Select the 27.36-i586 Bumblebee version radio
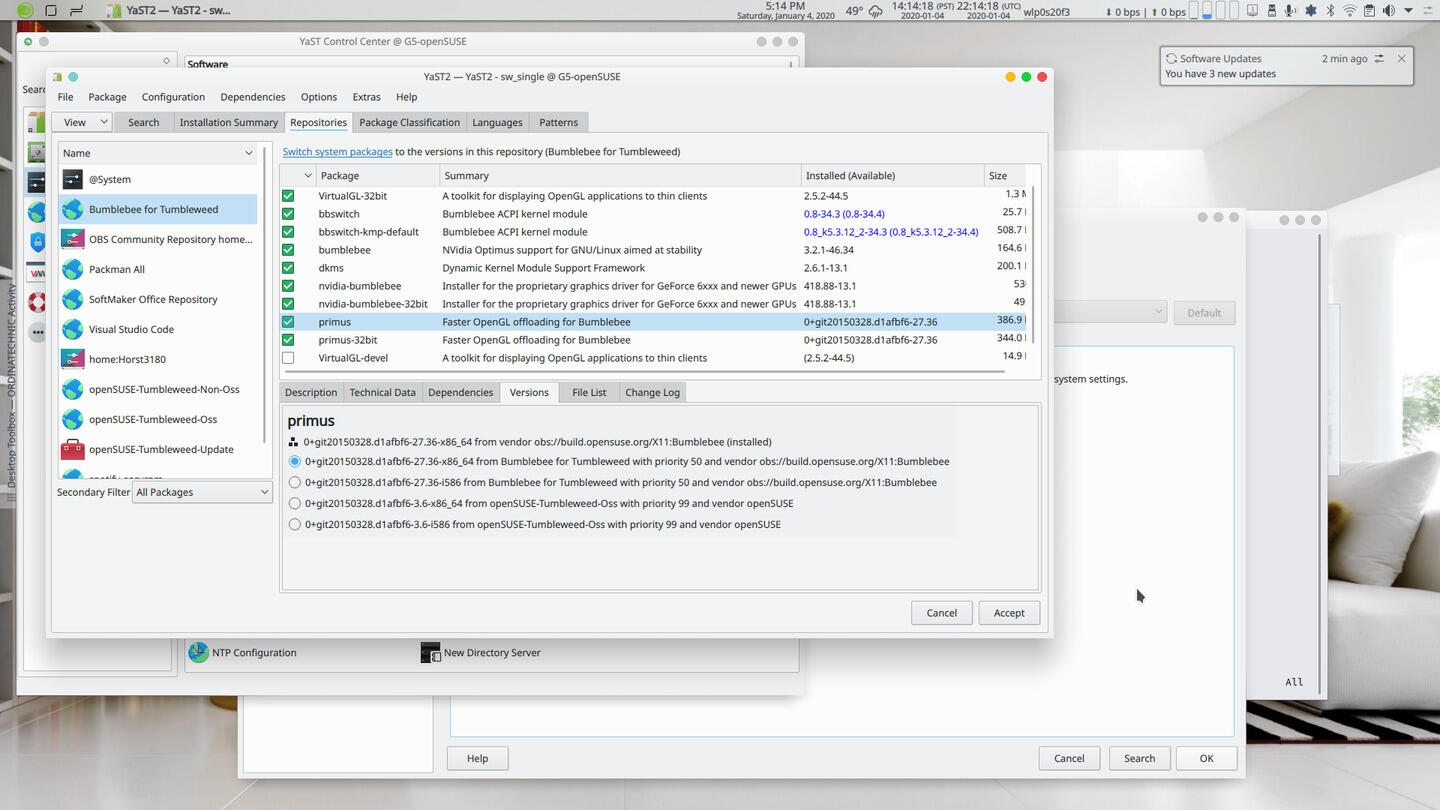The image size is (1440, 810). [x=295, y=482]
